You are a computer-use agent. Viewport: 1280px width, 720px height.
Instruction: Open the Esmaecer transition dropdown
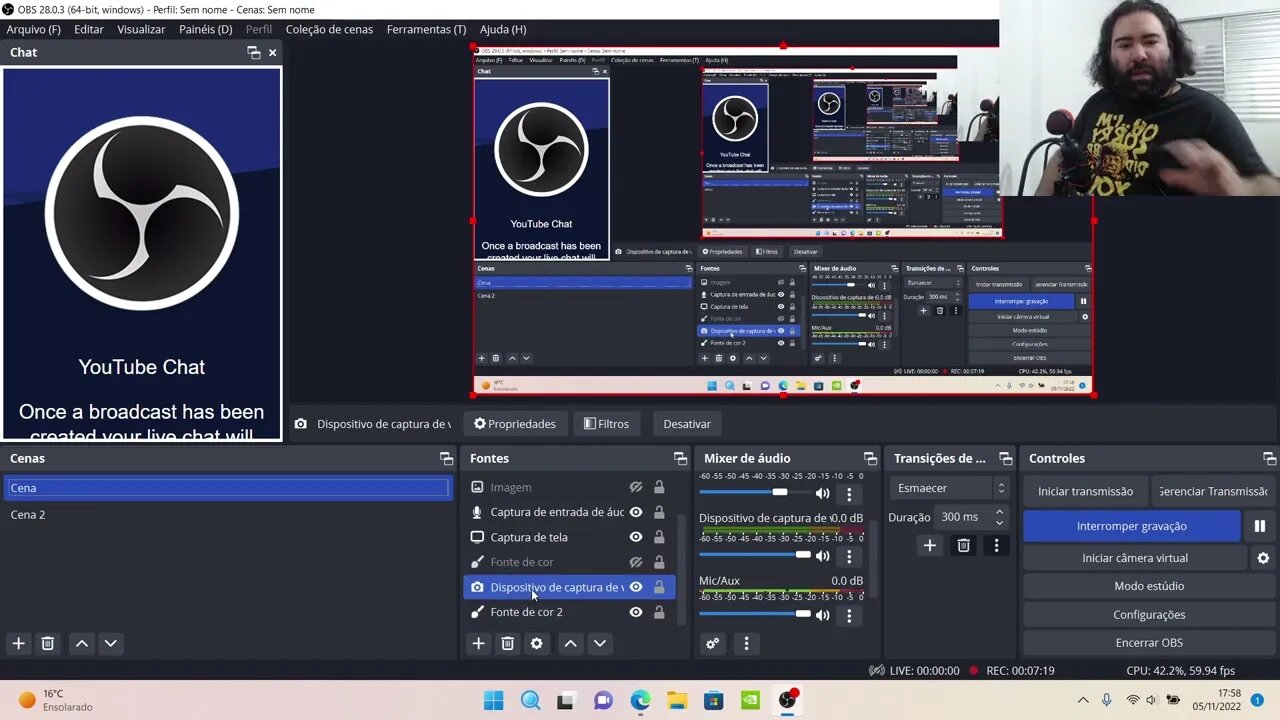point(949,488)
